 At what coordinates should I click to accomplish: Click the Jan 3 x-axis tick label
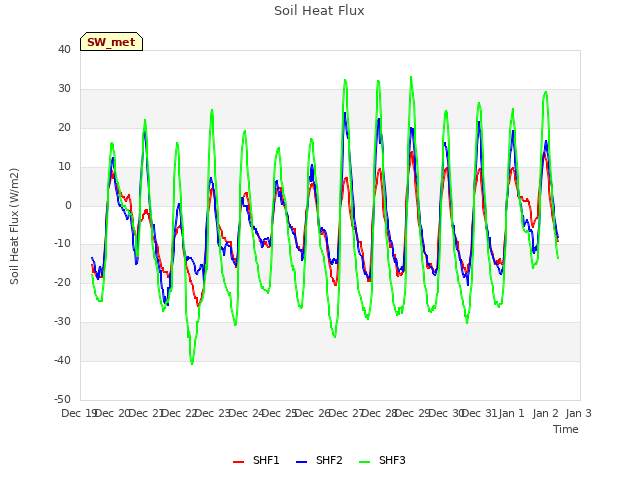tap(578, 413)
